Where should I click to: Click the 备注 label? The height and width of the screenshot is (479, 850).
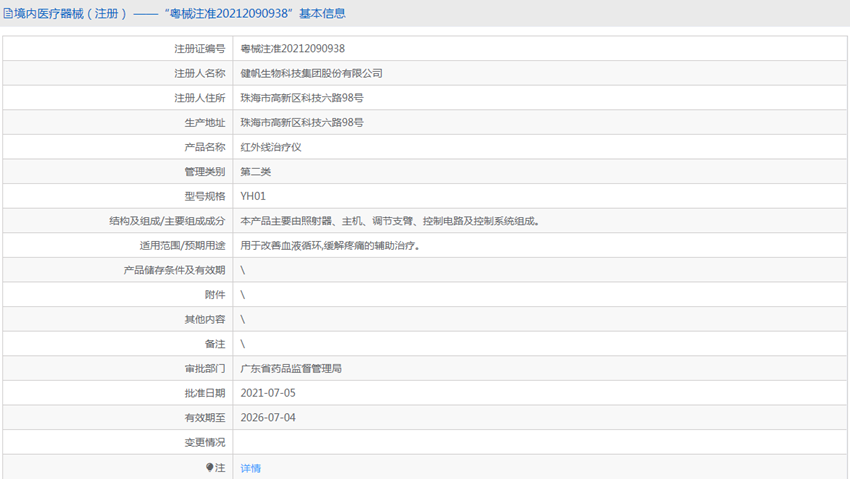coord(215,344)
